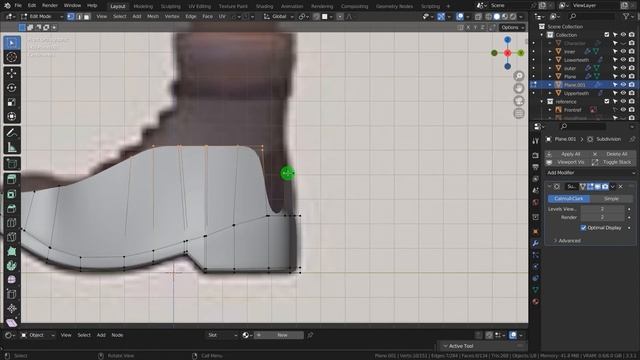The width and height of the screenshot is (640, 360).
Task: Open the Add Modifier dropdown
Action: [x=591, y=173]
